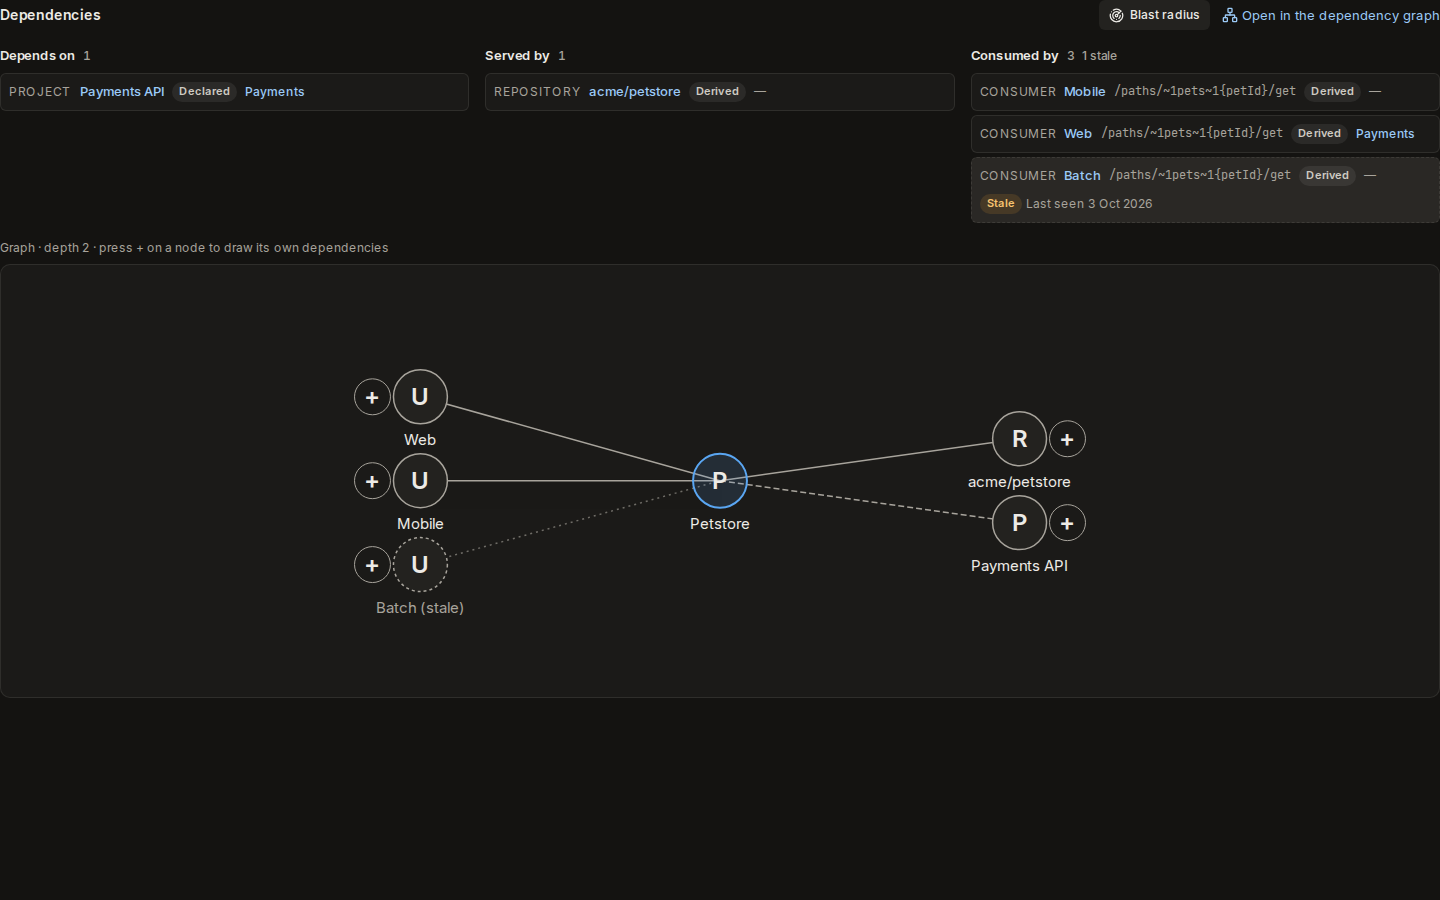Click the Web label under its graph node
The height and width of the screenshot is (900, 1440).
tap(420, 440)
